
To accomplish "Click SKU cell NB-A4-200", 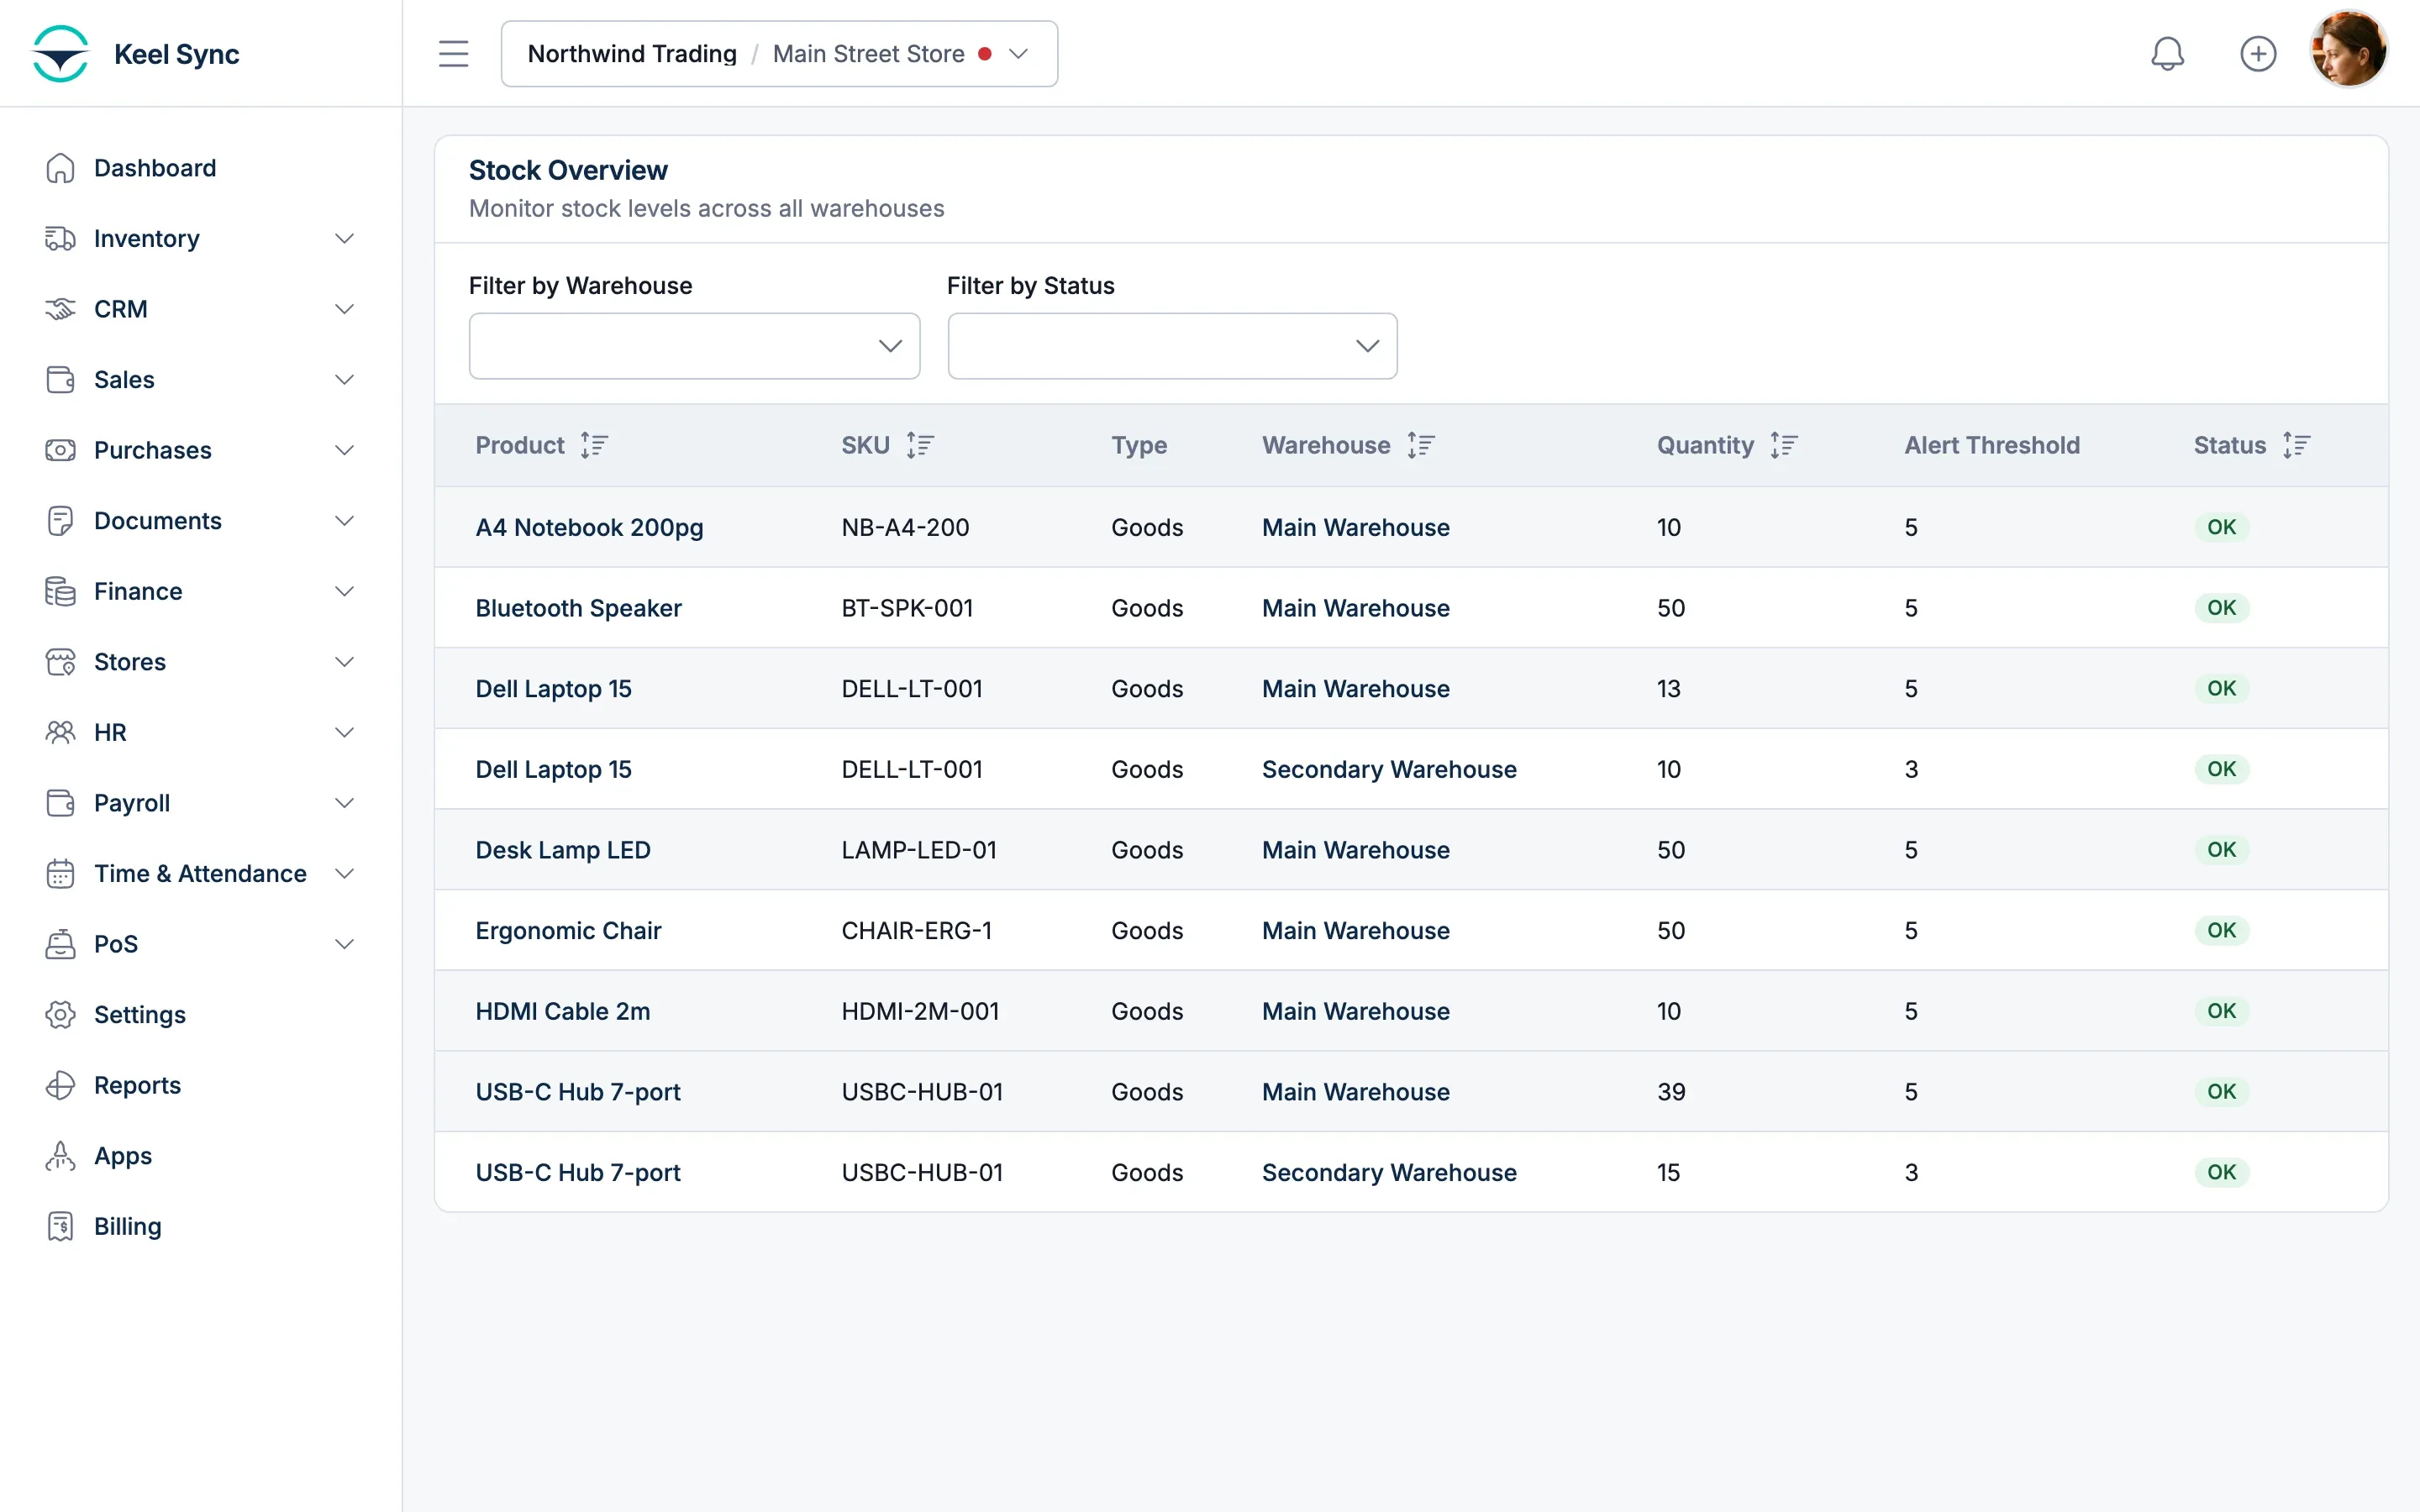I will coord(905,528).
